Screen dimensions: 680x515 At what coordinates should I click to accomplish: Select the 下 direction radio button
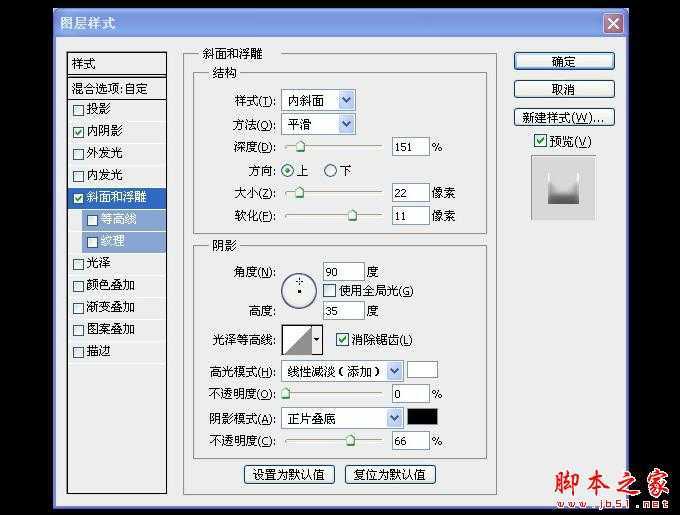pos(330,170)
